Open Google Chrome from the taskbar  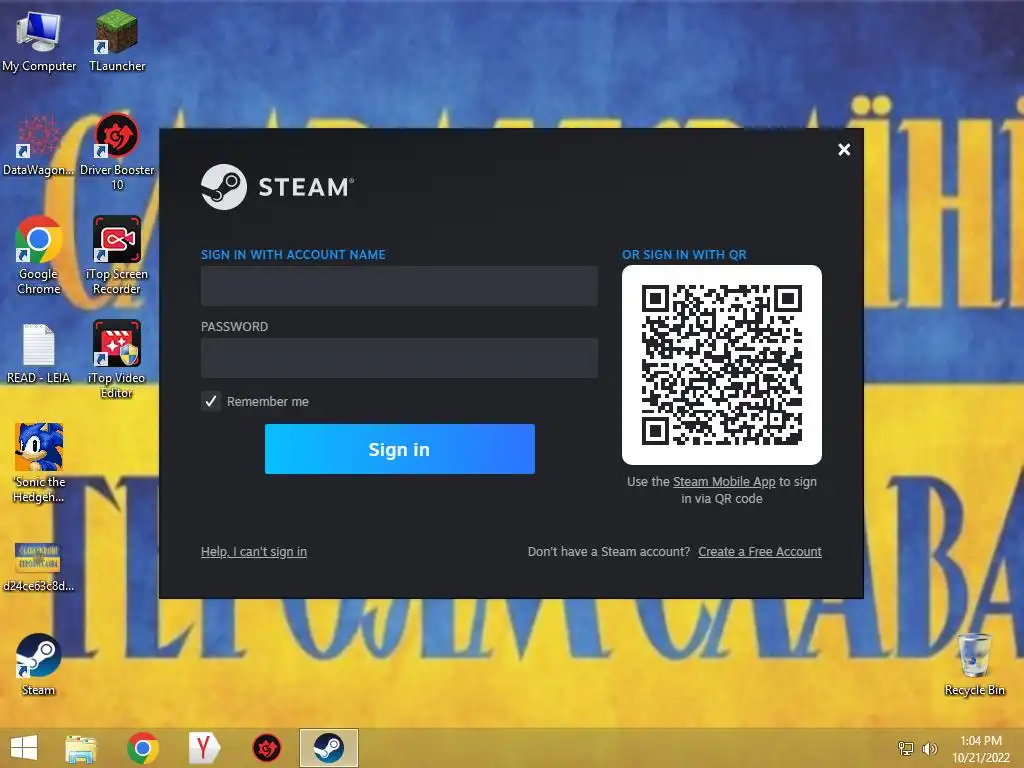142,748
